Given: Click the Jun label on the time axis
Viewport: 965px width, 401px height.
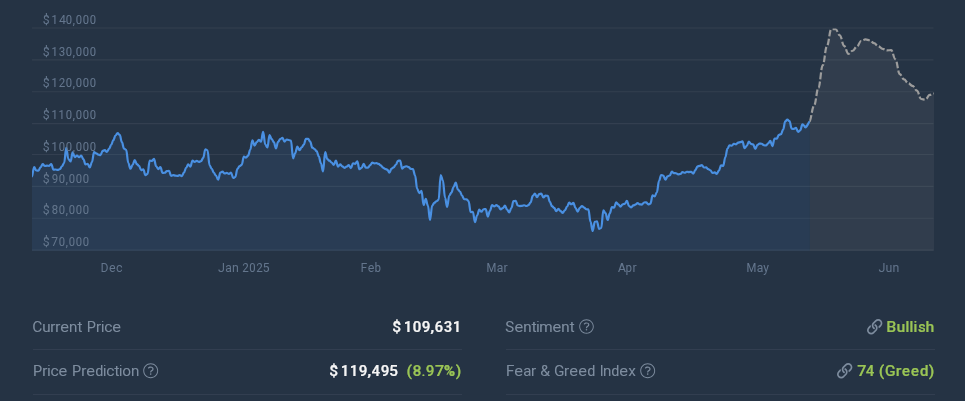Looking at the screenshot, I should [x=888, y=268].
